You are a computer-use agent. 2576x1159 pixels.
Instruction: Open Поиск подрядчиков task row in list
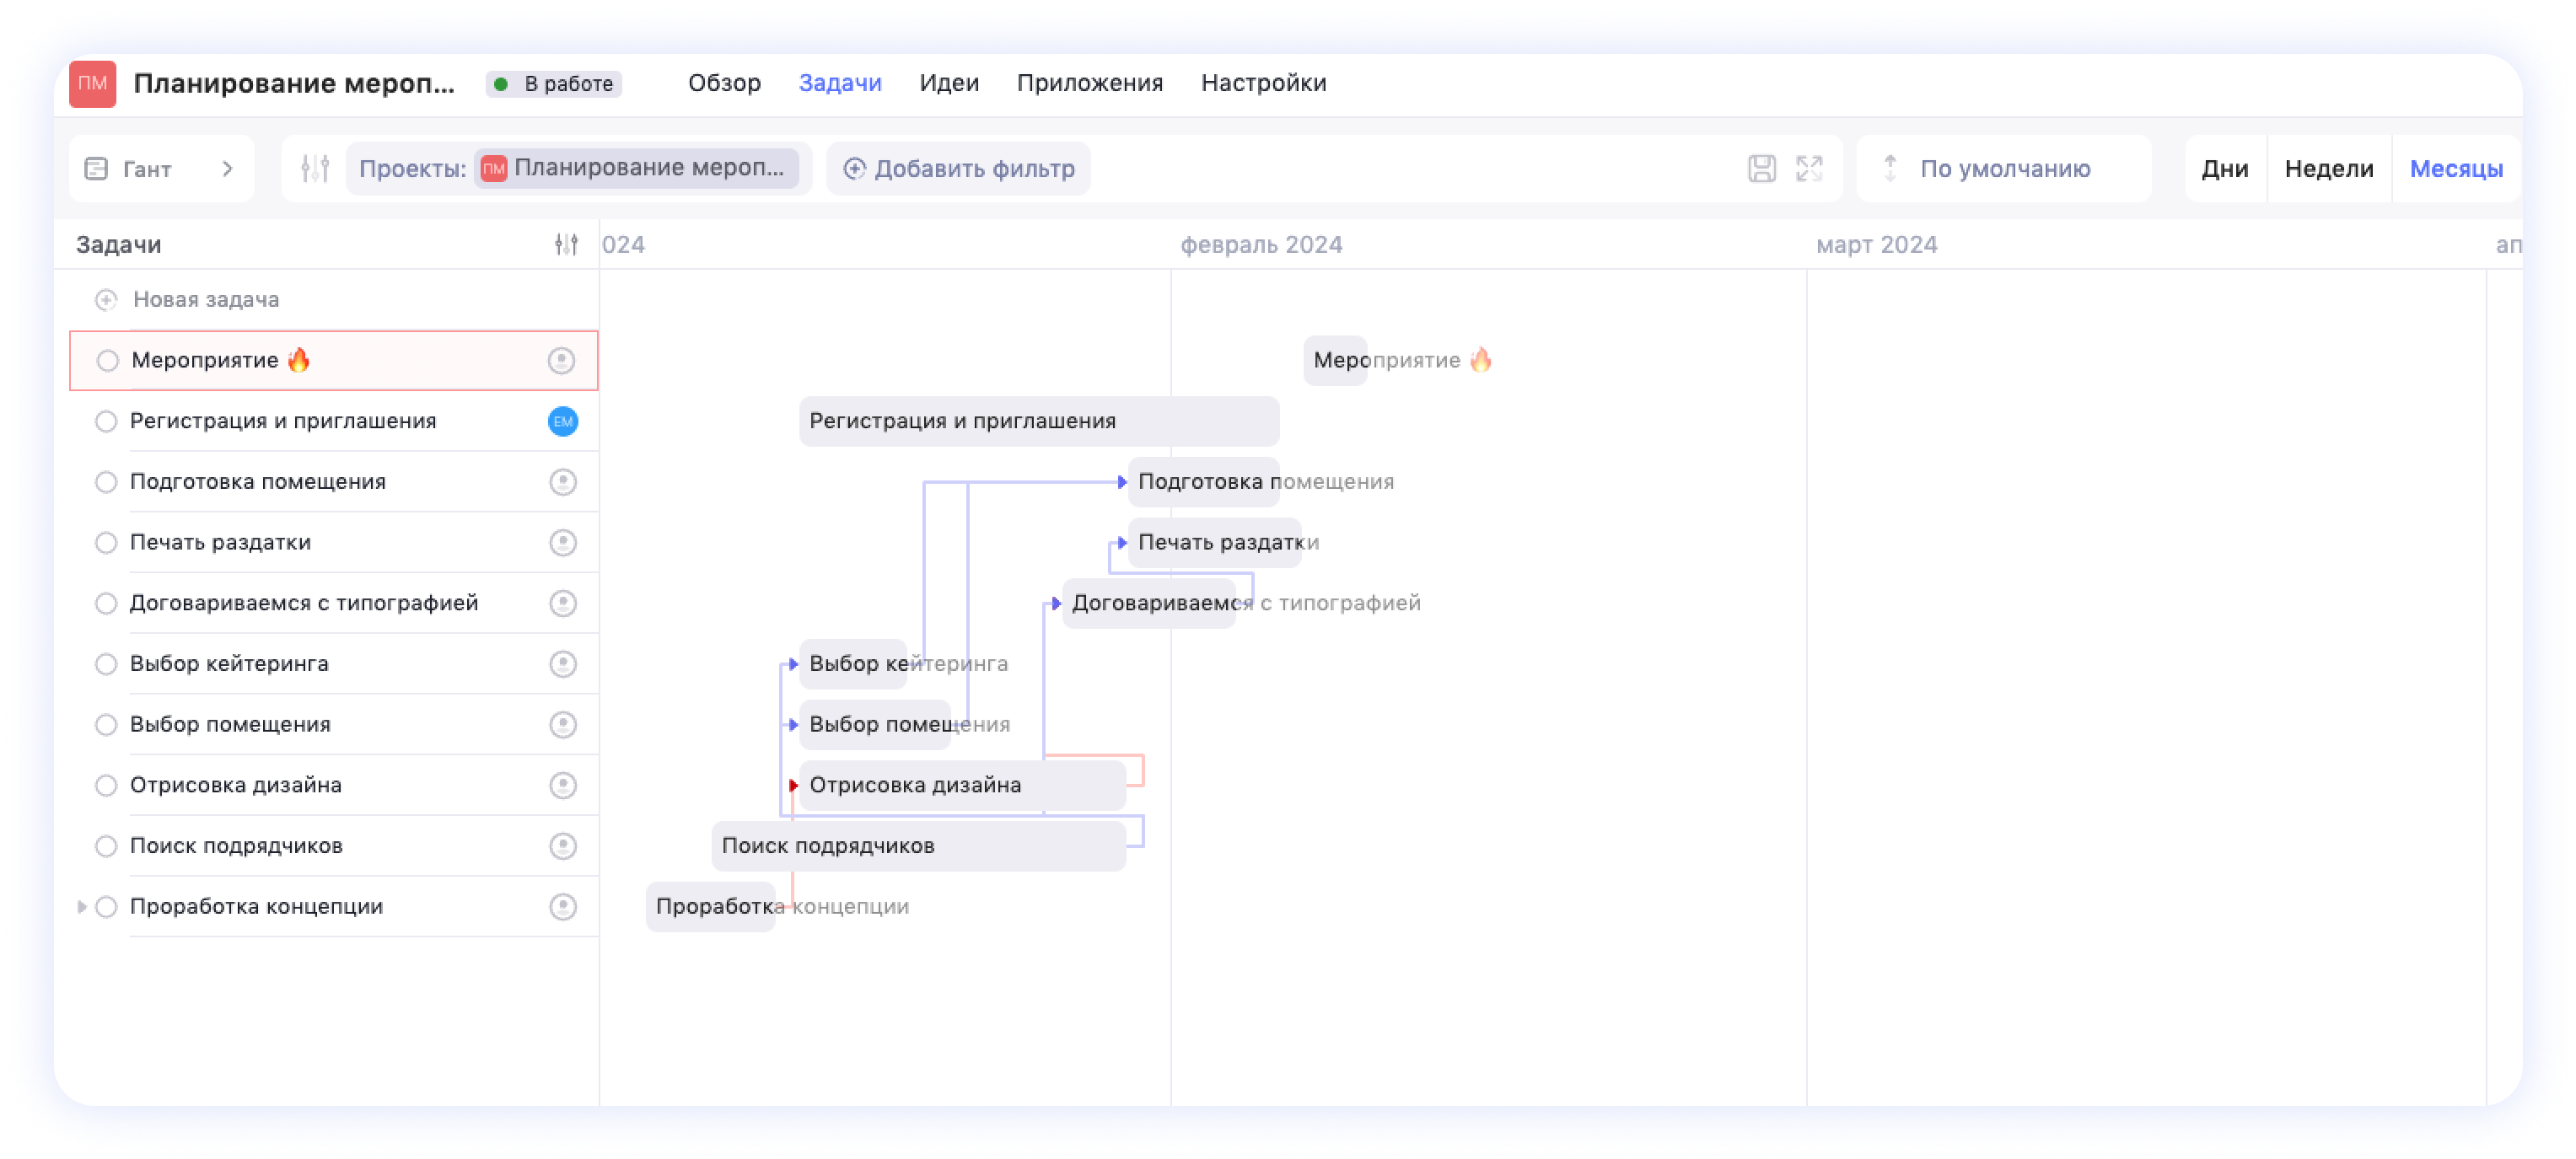tap(334, 846)
